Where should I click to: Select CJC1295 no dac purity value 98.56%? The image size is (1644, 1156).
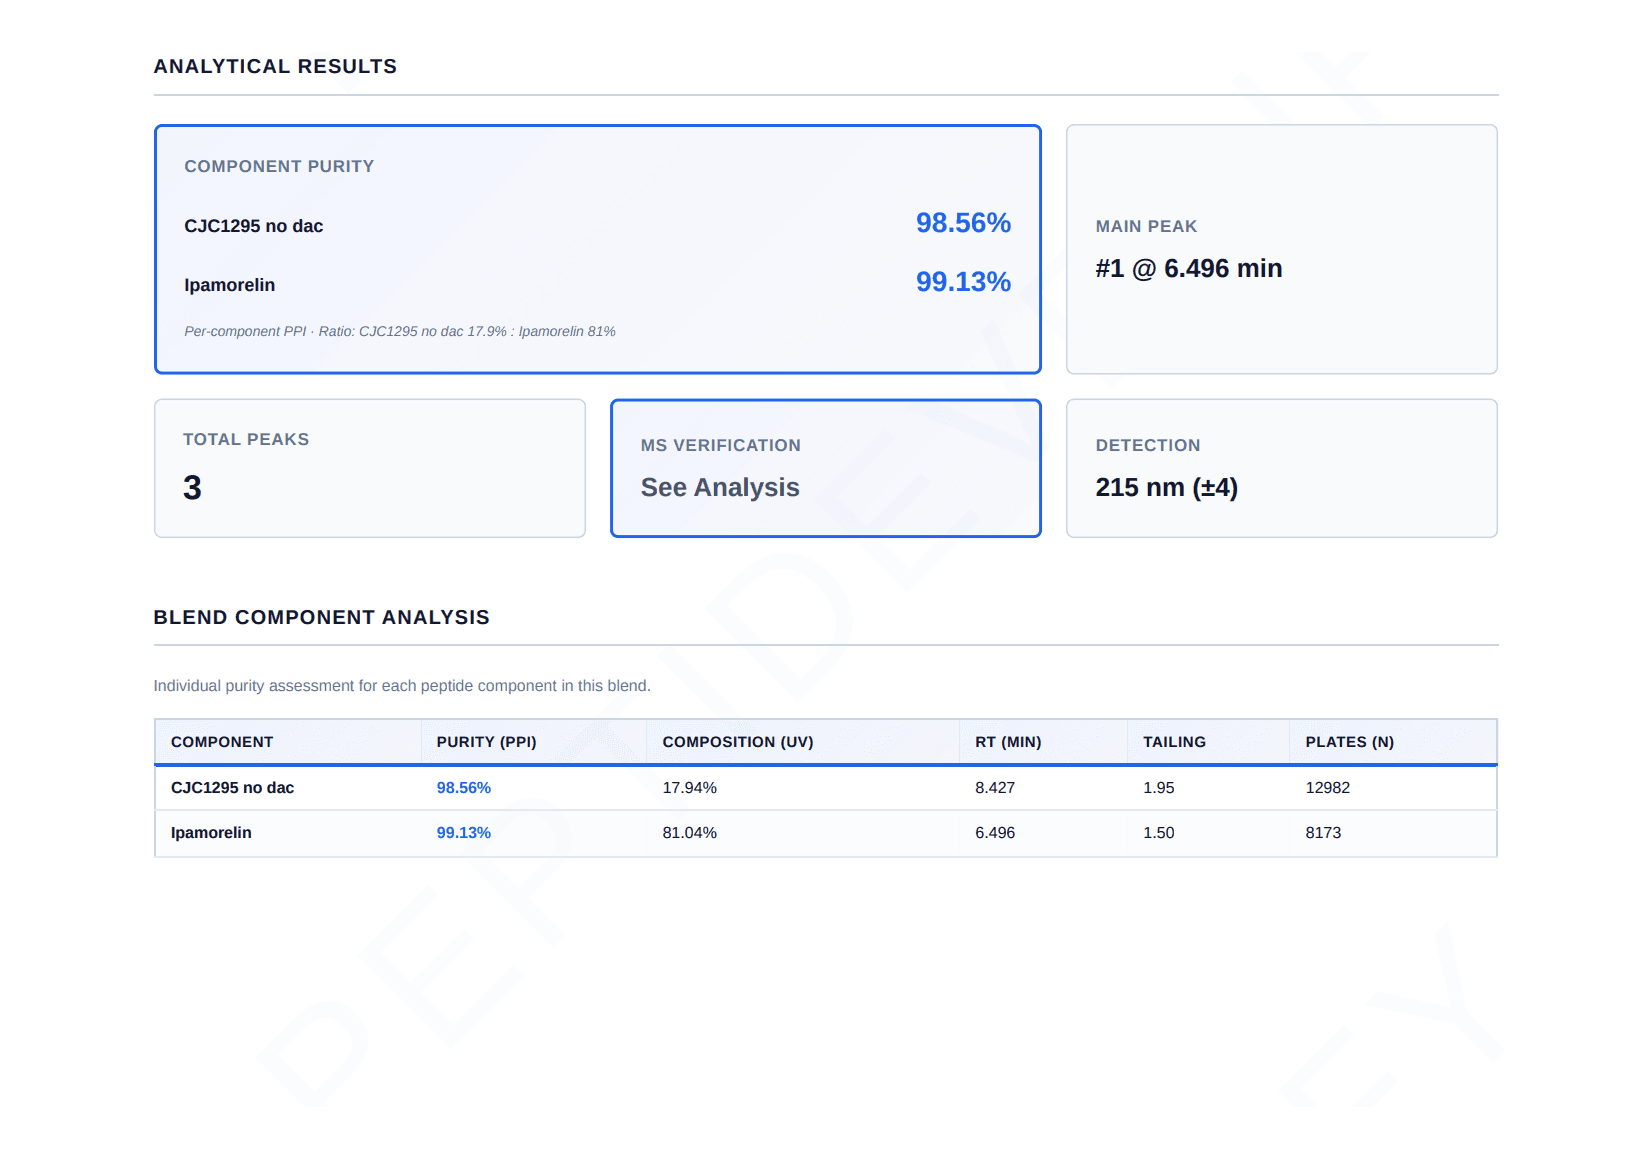click(963, 223)
